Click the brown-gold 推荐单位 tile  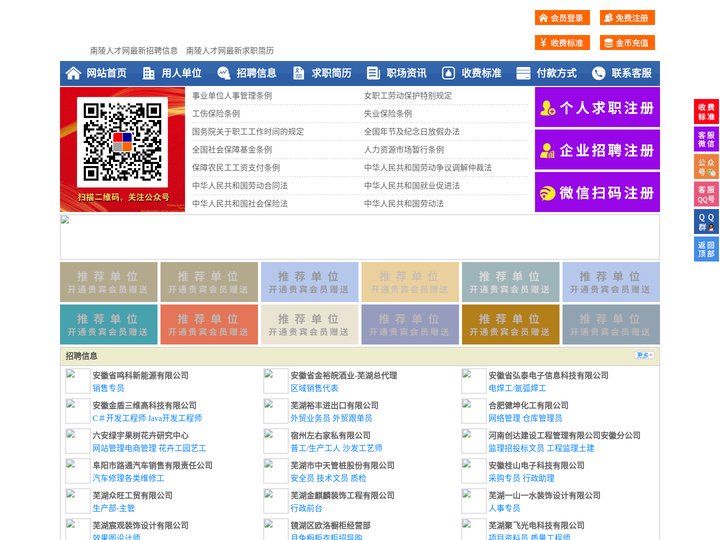pyautogui.click(x=511, y=324)
